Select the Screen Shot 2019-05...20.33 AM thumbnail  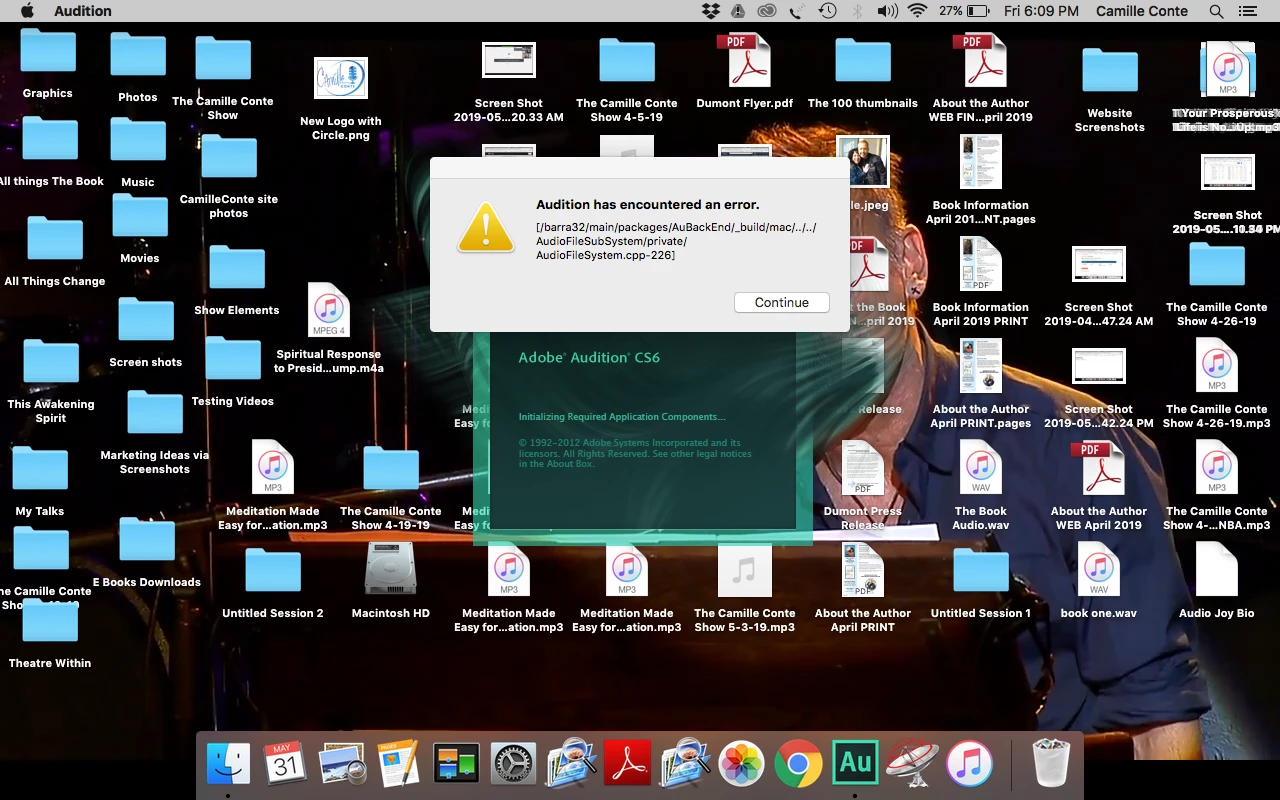pos(509,61)
